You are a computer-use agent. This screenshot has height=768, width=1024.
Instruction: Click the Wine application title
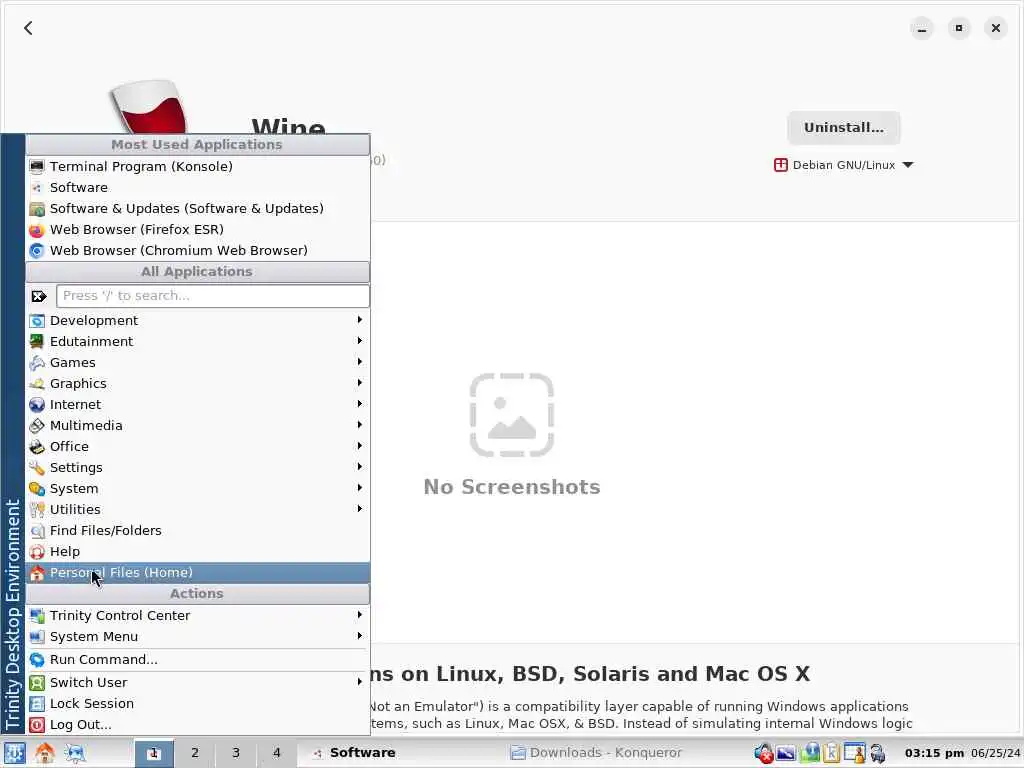(288, 126)
